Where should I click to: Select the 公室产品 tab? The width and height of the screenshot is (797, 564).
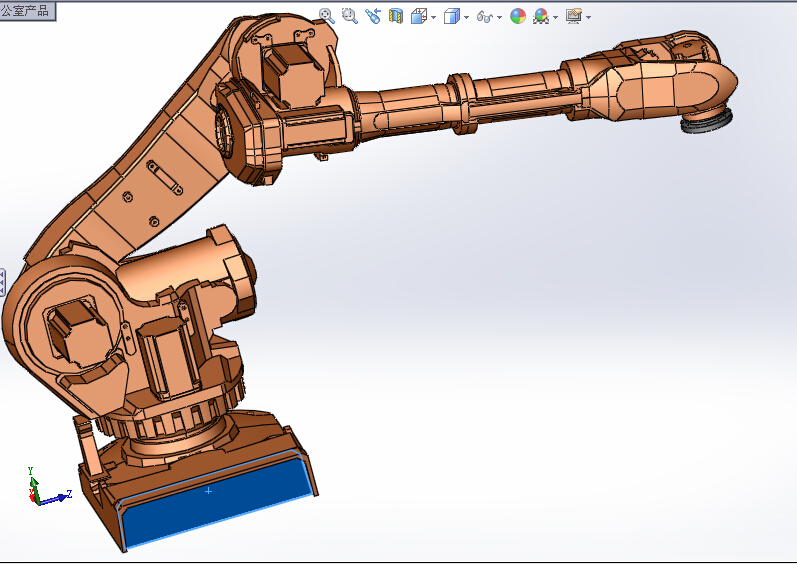pos(27,10)
